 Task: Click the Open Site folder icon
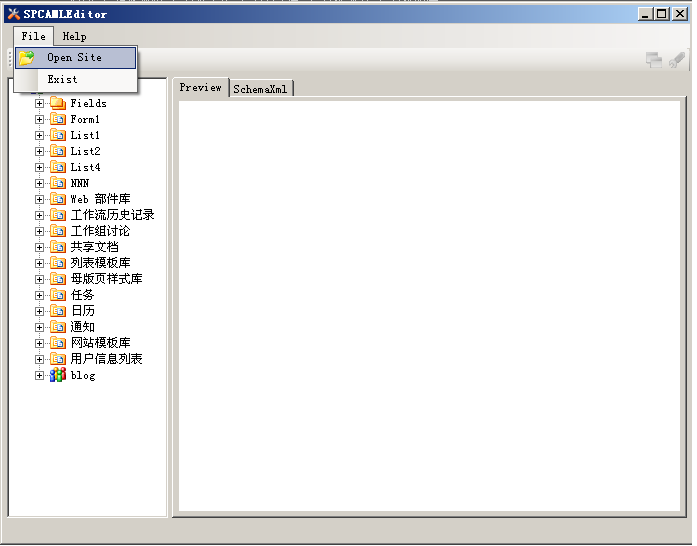tap(27, 58)
